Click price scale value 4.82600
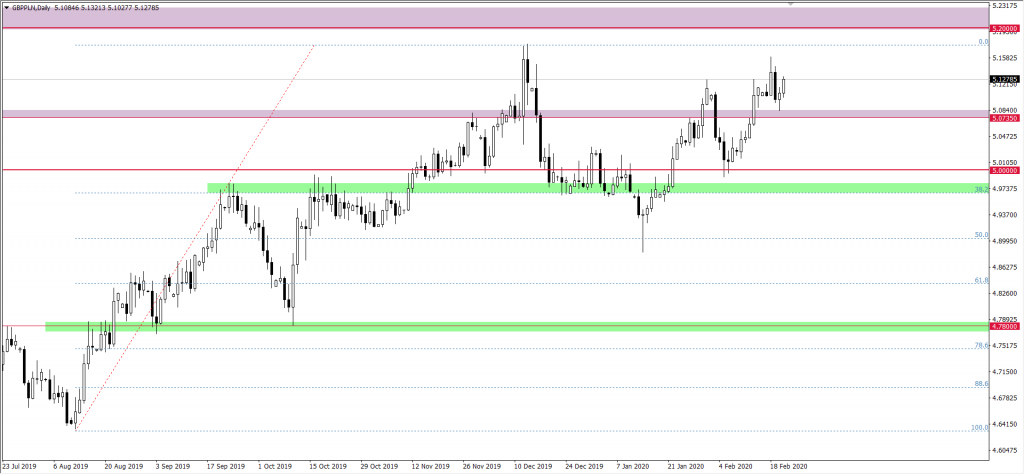 pos(1005,293)
